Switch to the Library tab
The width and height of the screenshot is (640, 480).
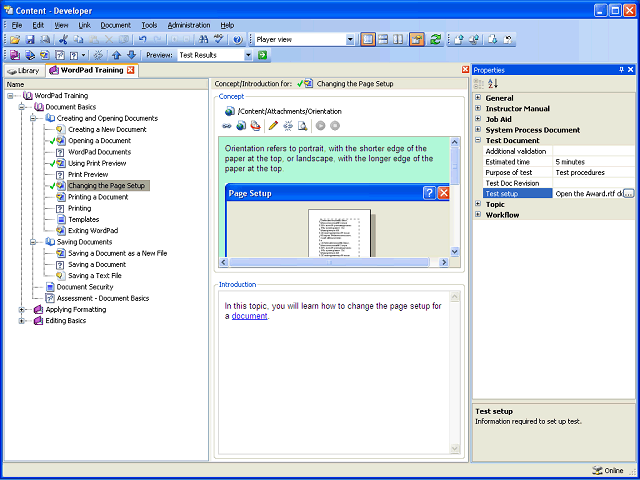pos(24,71)
